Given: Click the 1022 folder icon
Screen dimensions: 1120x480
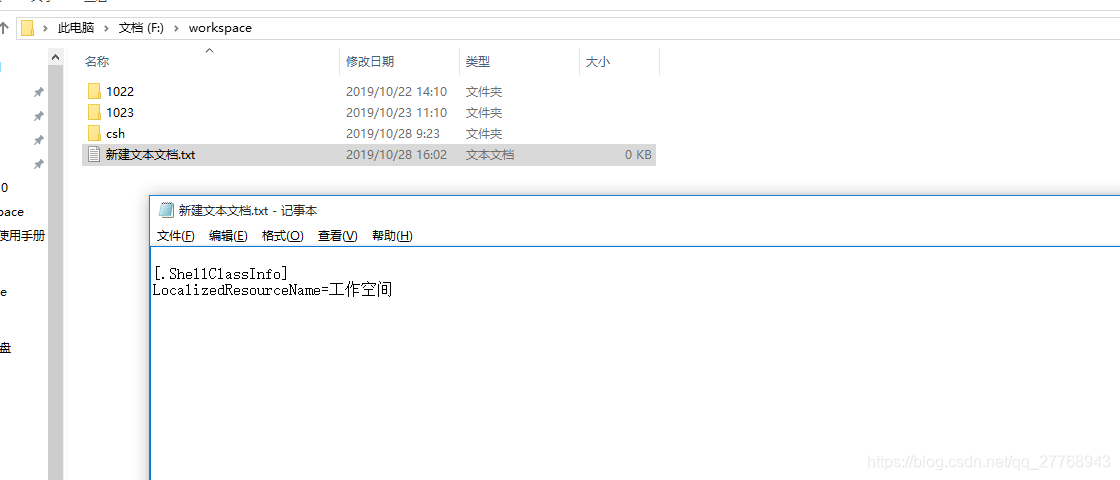Looking at the screenshot, I should click(x=94, y=91).
